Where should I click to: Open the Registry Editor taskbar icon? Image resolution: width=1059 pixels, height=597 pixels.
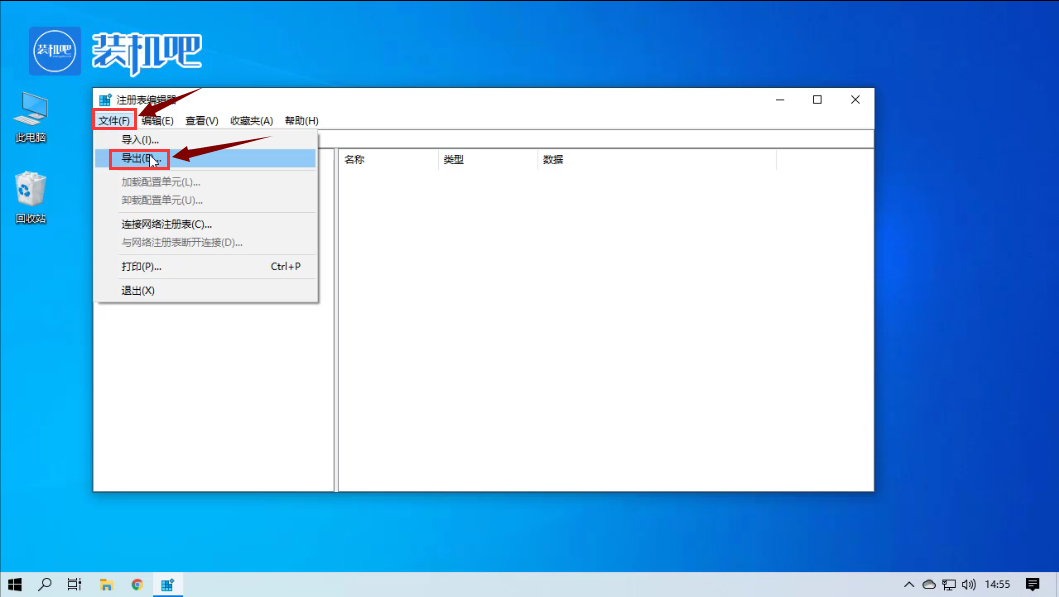tap(167, 584)
